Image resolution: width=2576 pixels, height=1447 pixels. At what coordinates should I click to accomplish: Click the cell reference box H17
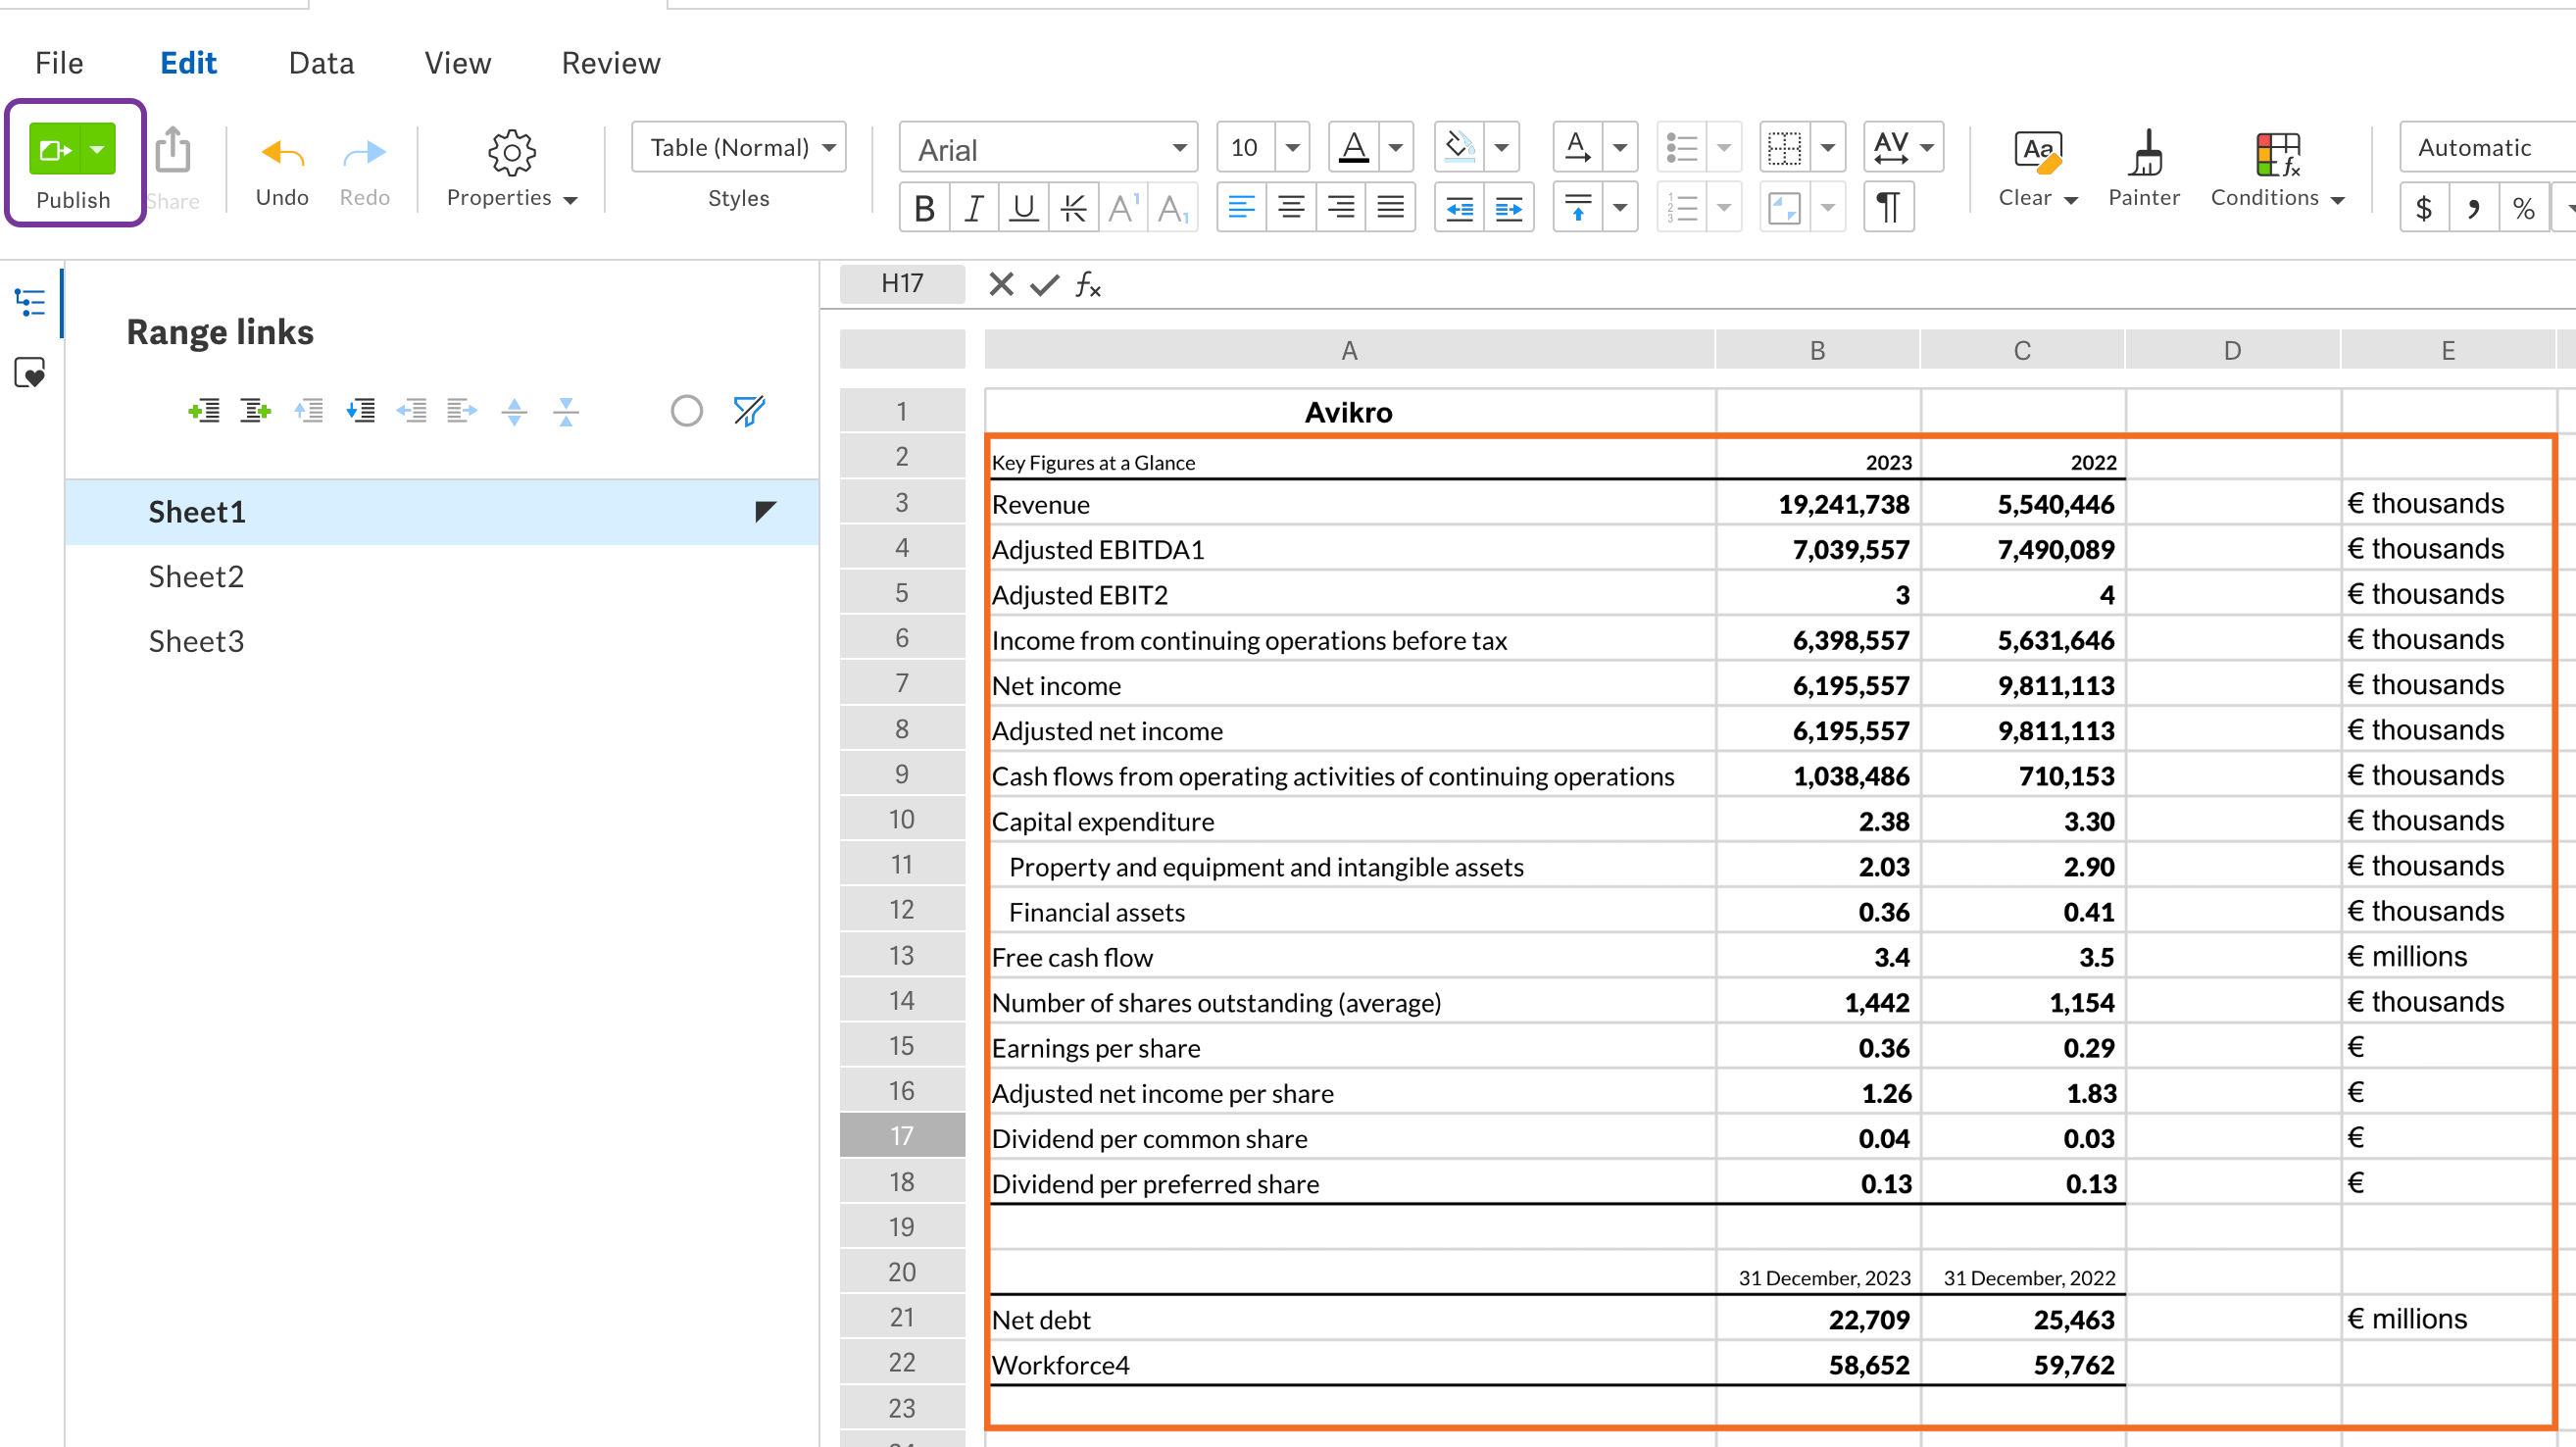click(902, 284)
